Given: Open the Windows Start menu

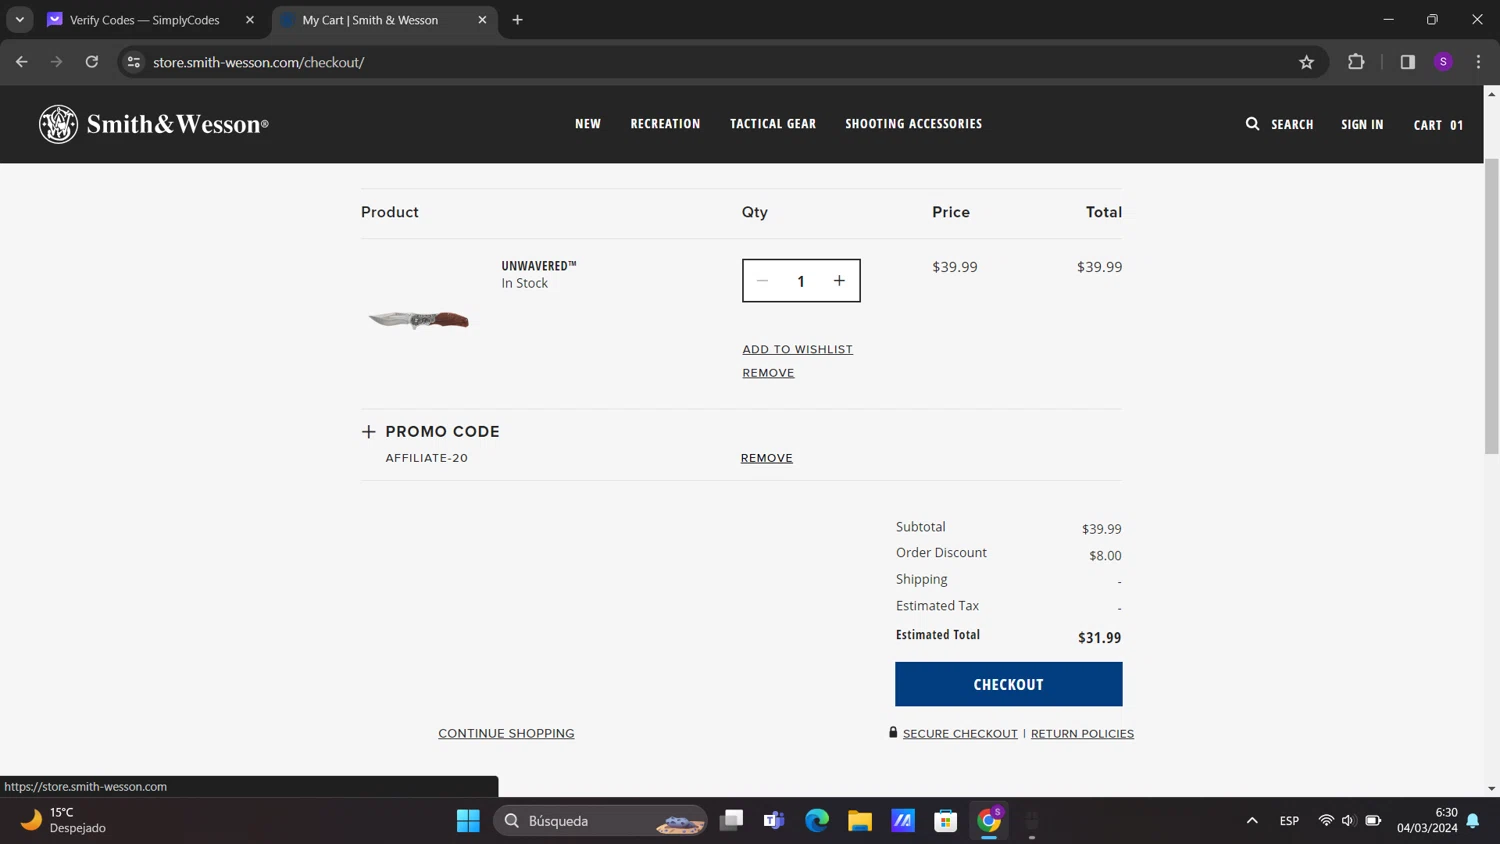Looking at the screenshot, I should click(x=468, y=821).
